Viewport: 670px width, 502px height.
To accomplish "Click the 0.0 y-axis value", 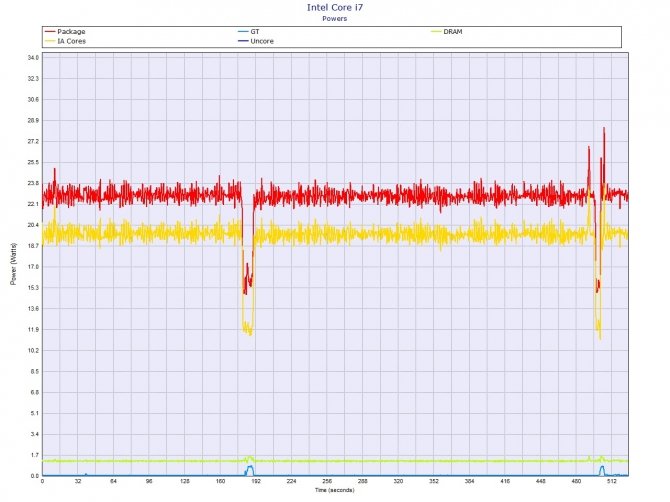I will (34, 476).
